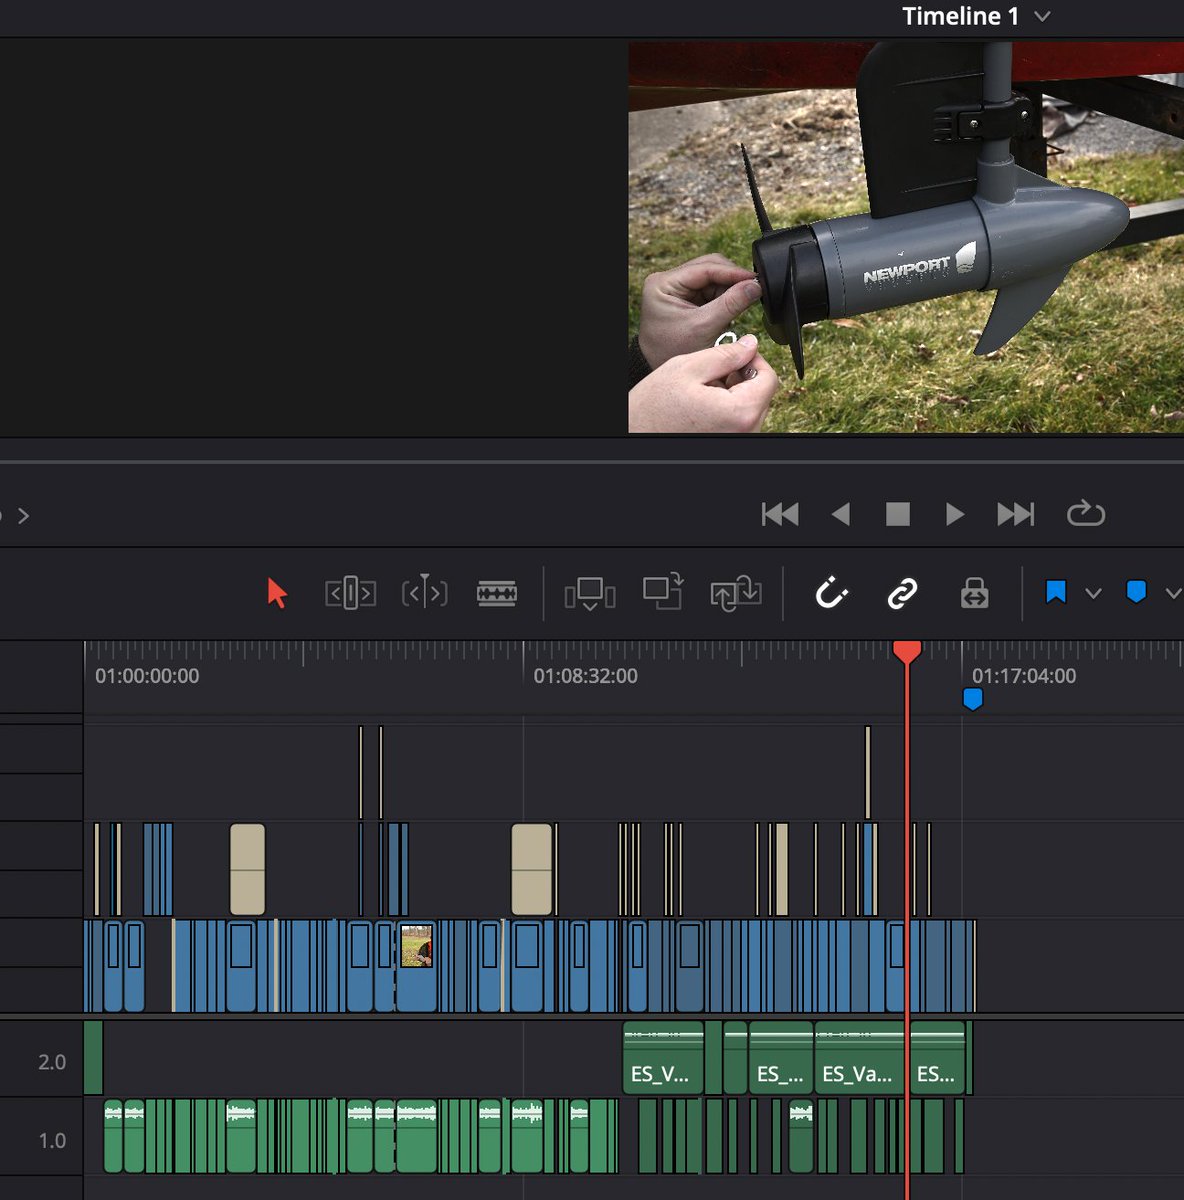Open the marker color dropdown arrow
Screen dimensions: 1184x1200
[x=1173, y=593]
